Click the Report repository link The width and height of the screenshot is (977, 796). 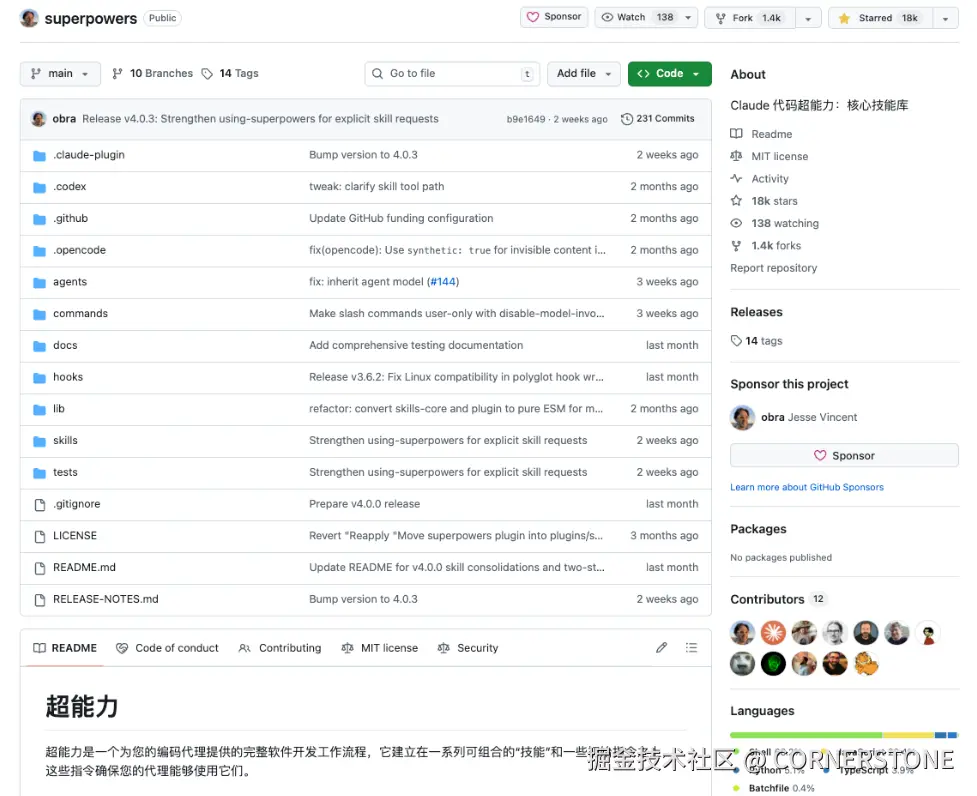(x=773, y=268)
